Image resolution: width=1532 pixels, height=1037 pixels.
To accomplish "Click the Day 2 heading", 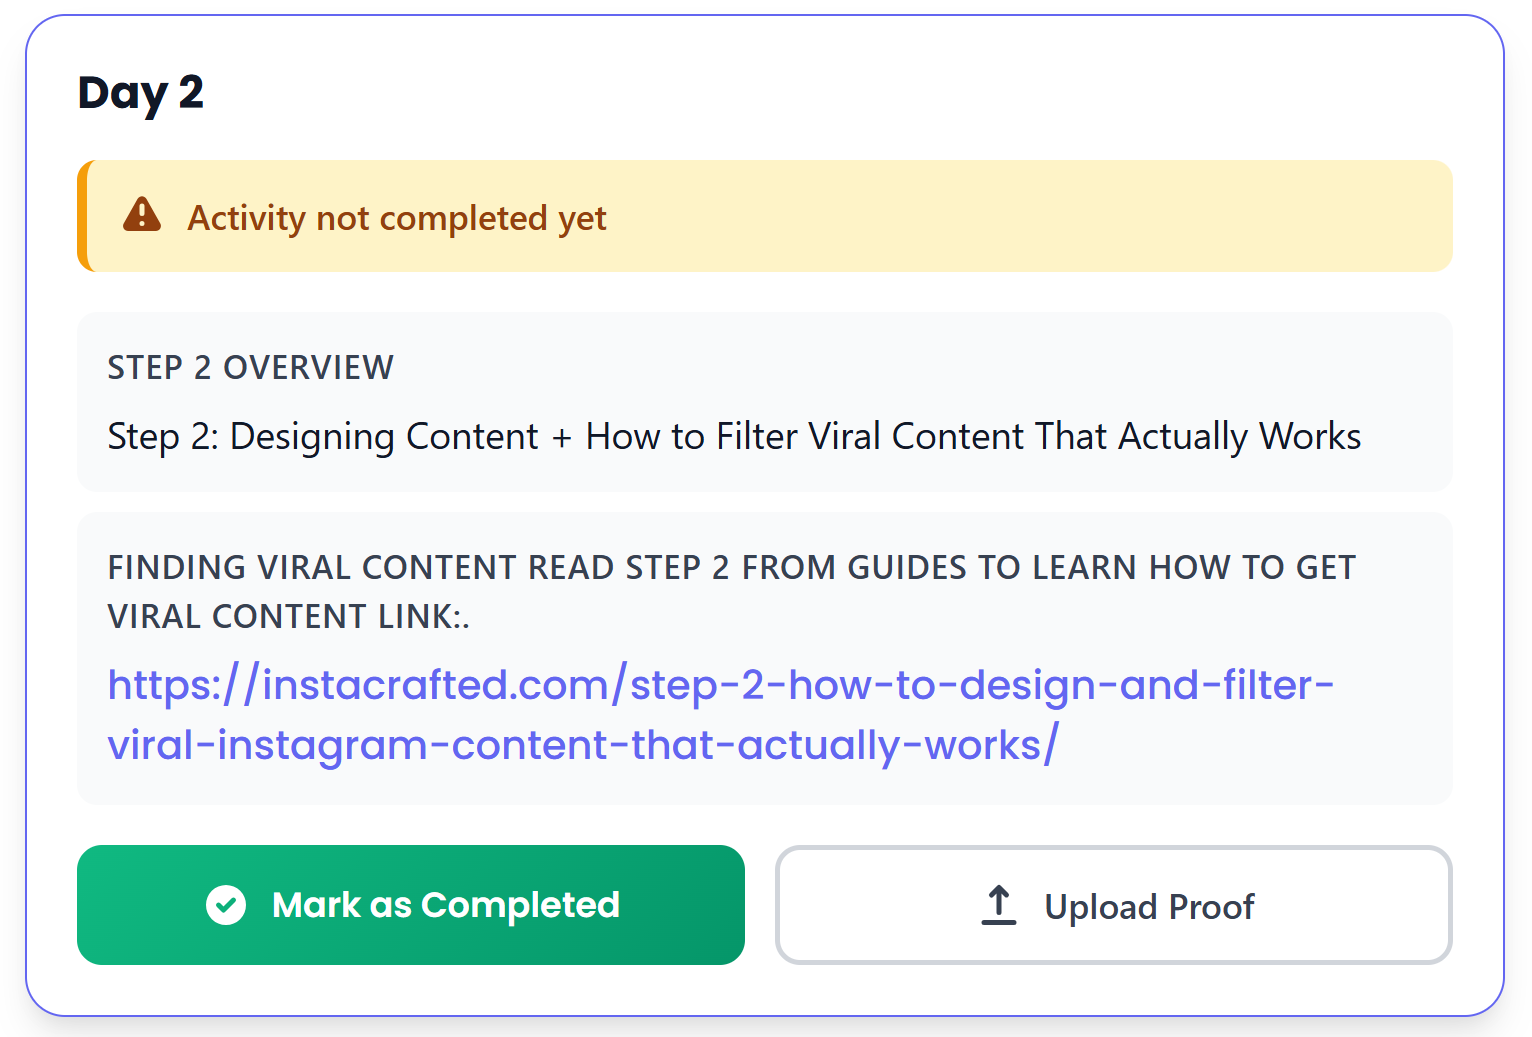I will (x=141, y=92).
